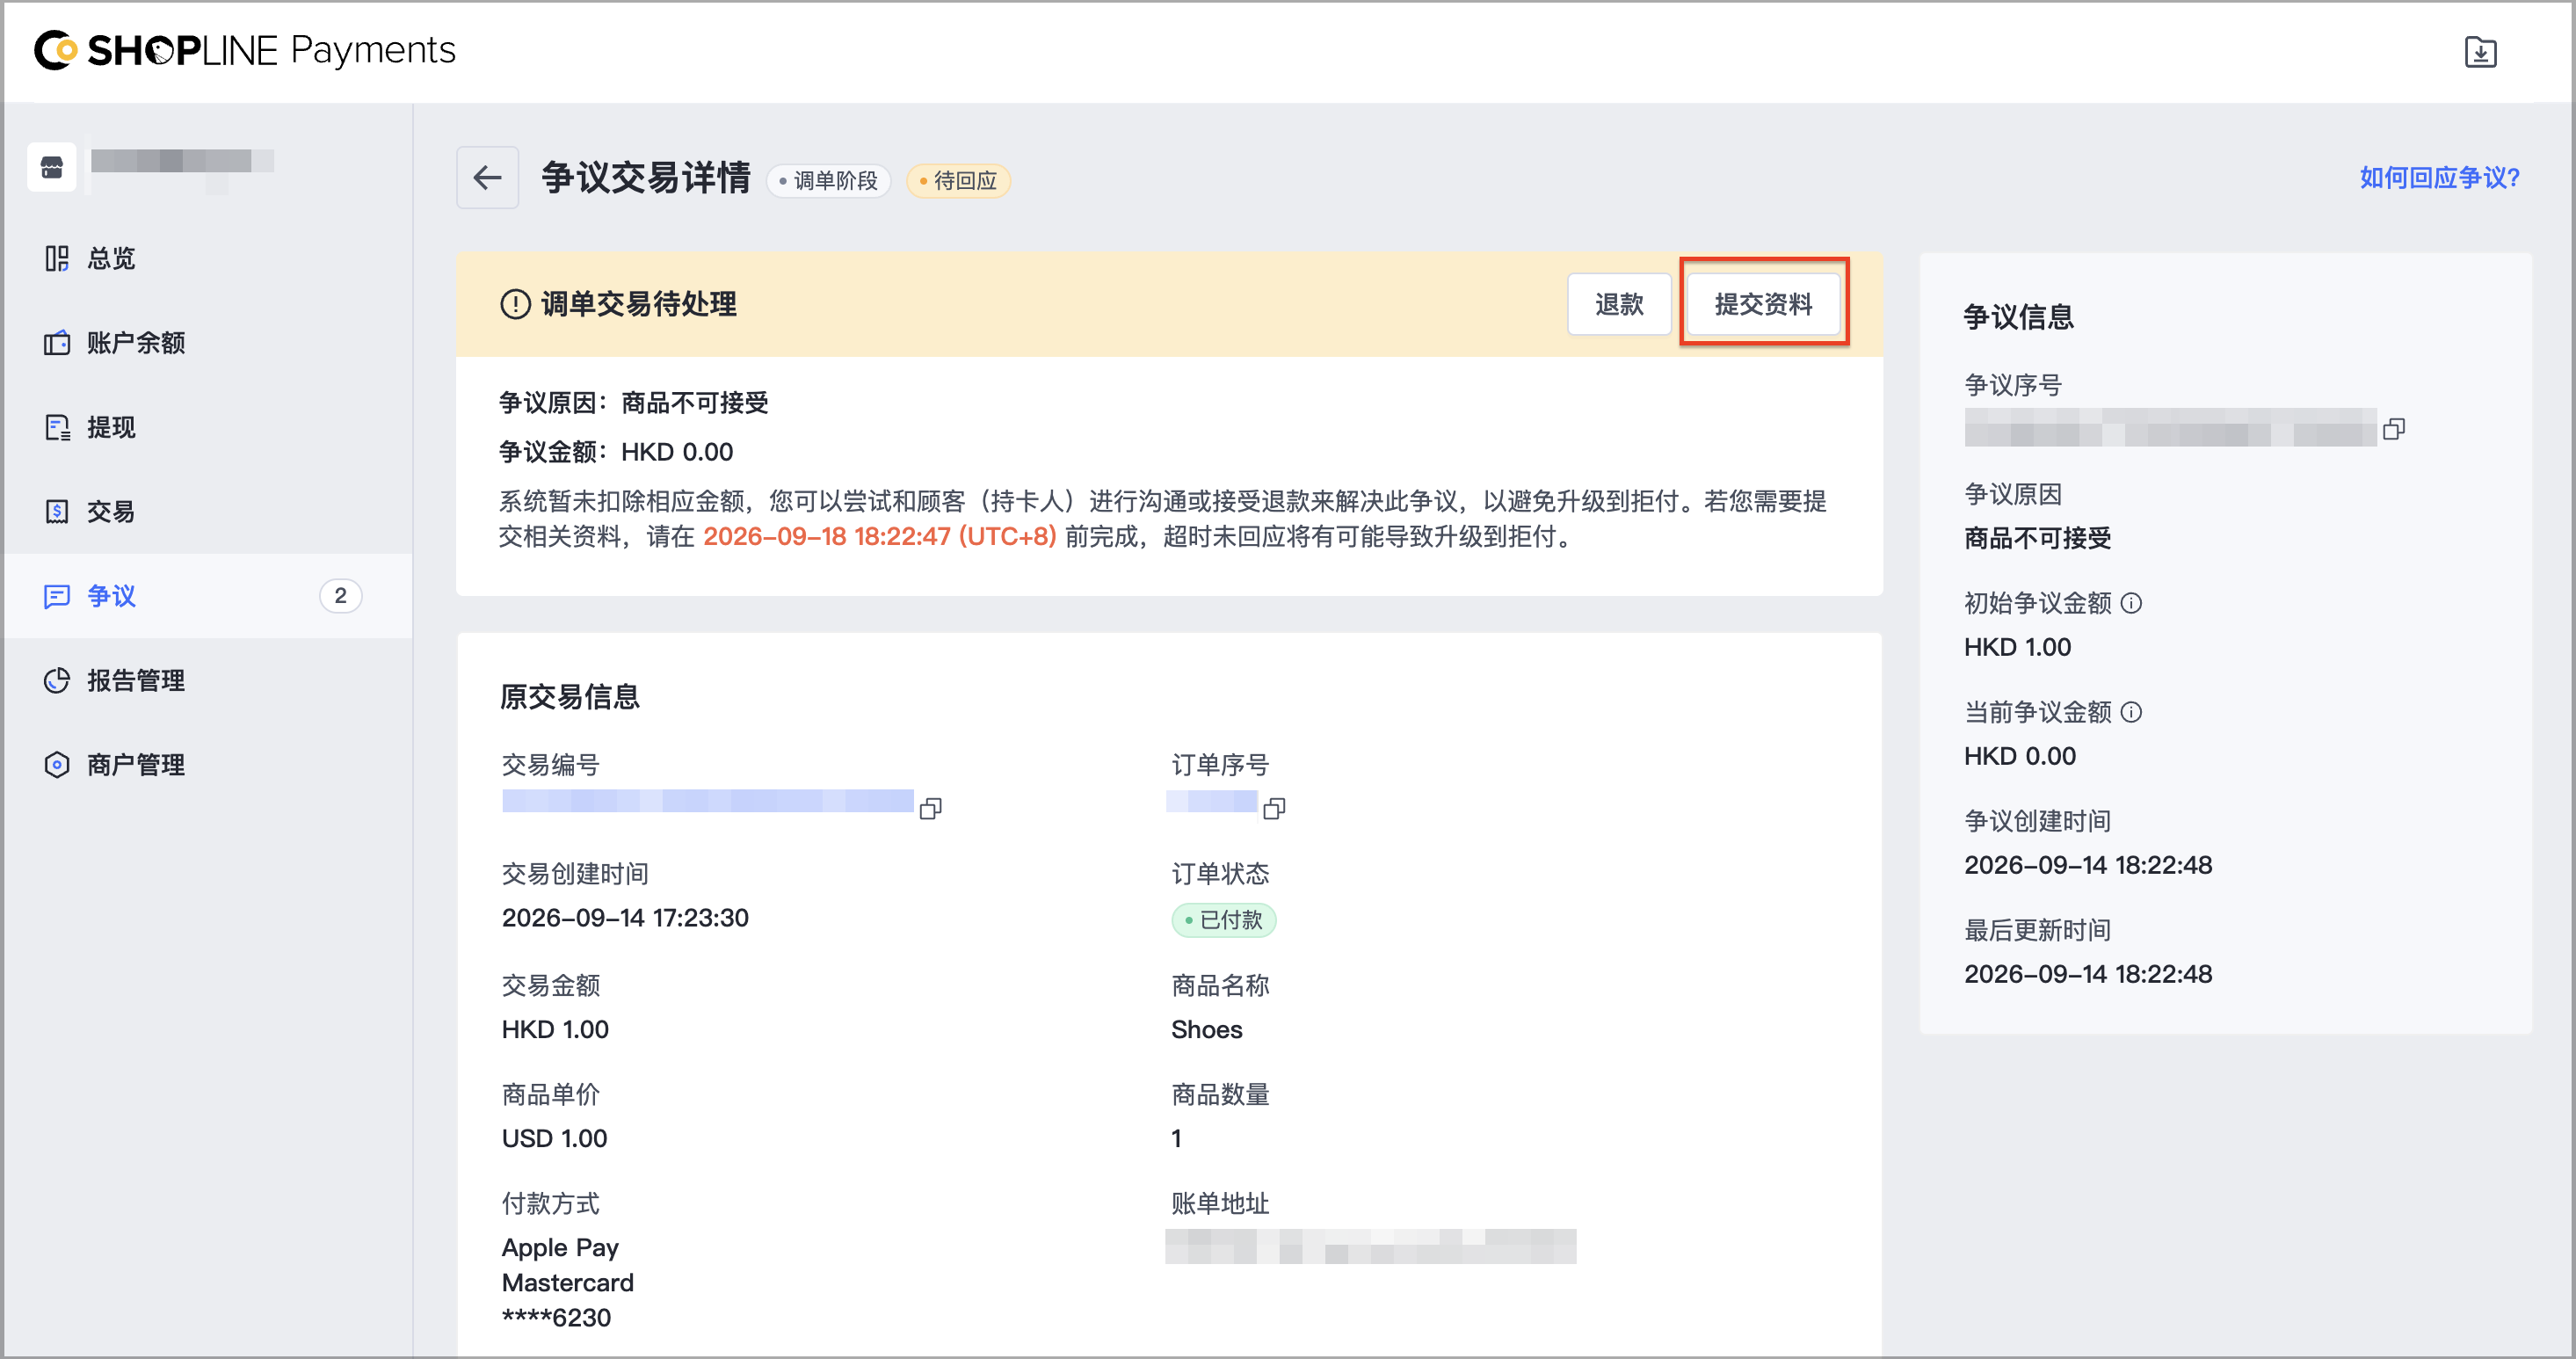Click the download center icon in header
Viewport: 2576px width, 1359px height.
(x=2480, y=51)
